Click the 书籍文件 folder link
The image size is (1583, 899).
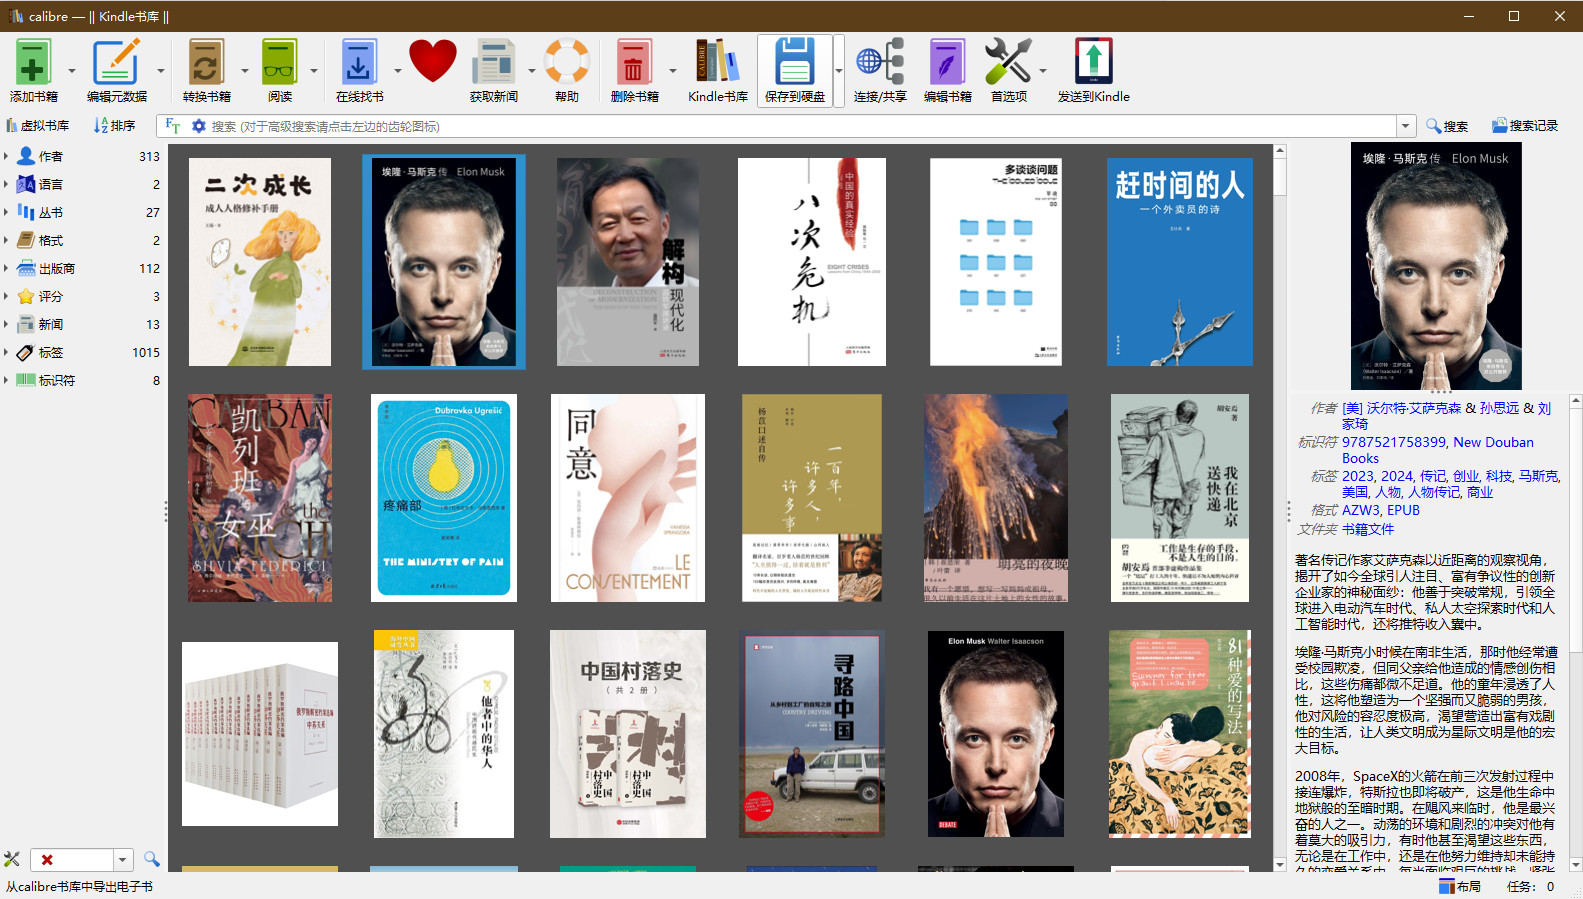click(1368, 529)
